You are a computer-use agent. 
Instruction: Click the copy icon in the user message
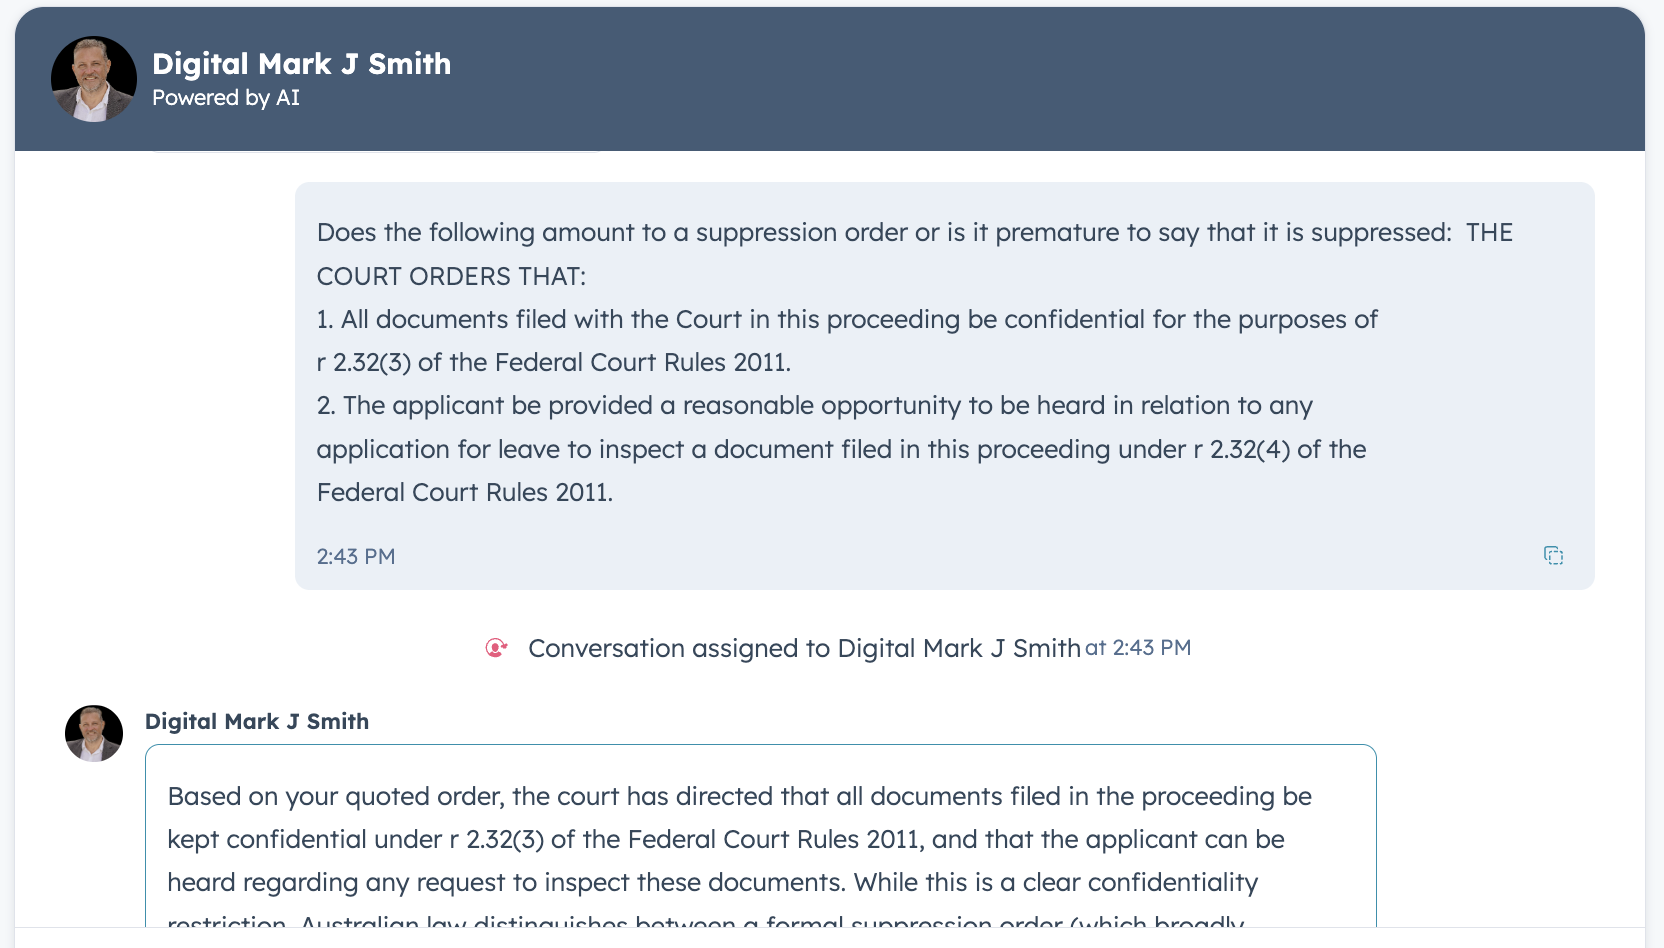[1553, 556]
